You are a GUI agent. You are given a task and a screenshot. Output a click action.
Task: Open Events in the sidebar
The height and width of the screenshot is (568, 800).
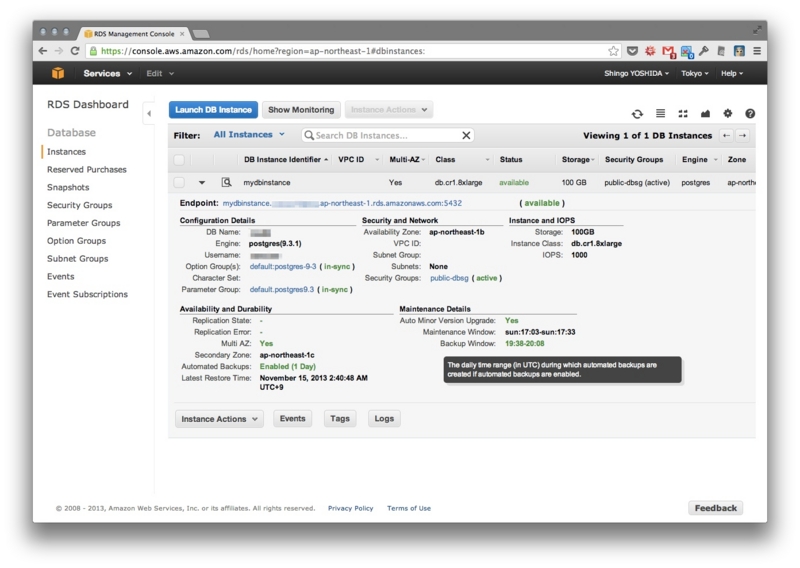click(x=61, y=277)
